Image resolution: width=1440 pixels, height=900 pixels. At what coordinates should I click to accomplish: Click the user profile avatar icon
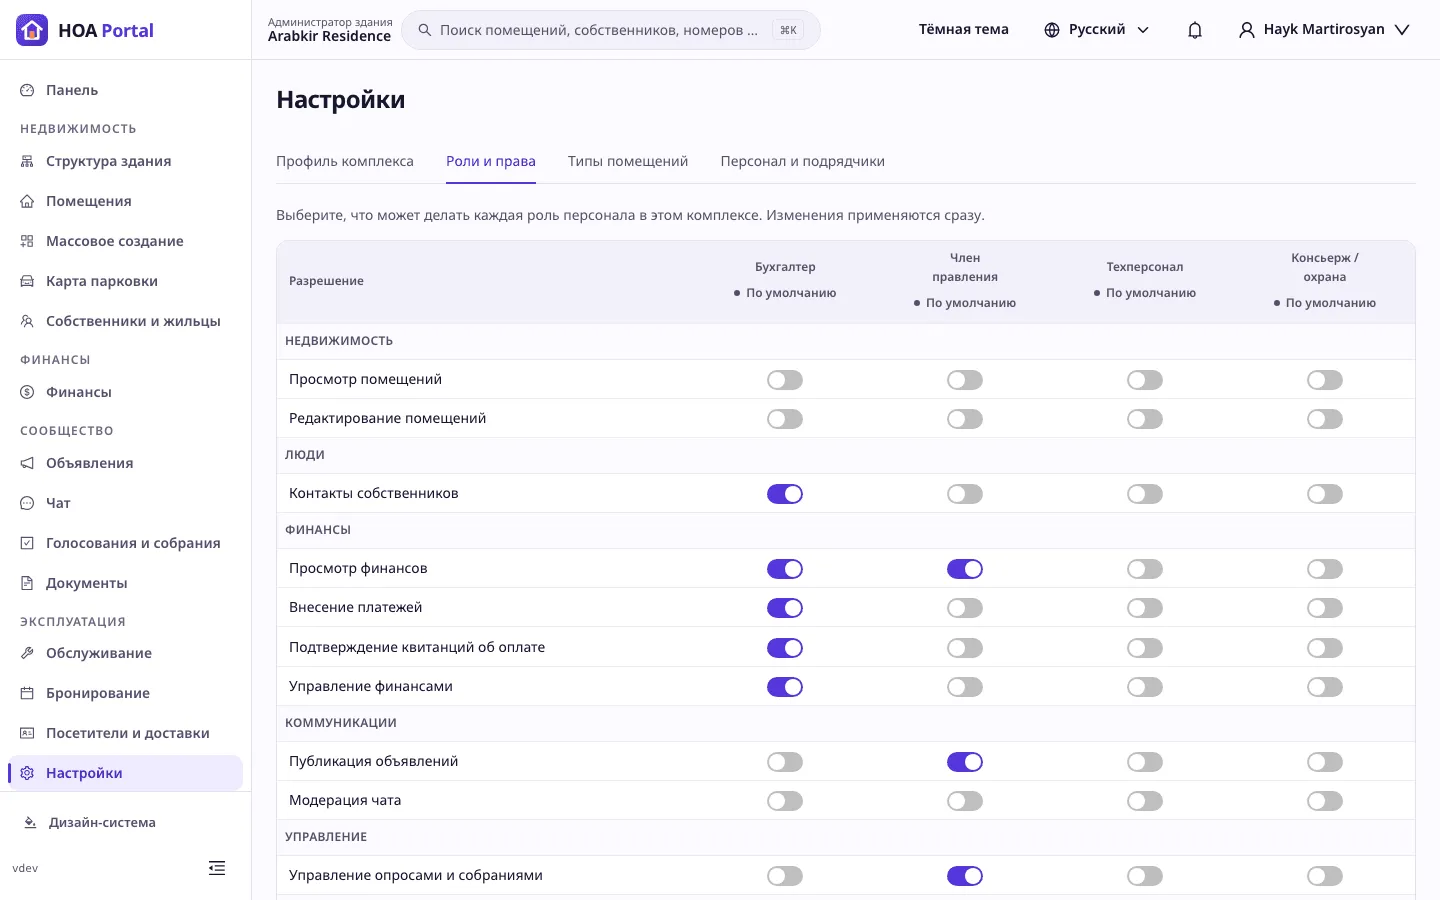click(1247, 30)
